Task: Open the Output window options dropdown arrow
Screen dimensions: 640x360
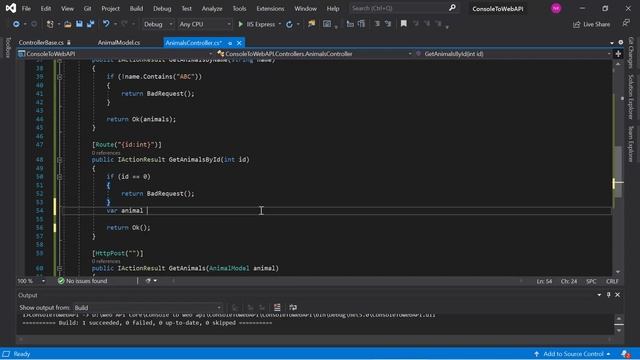Action: tap(599, 295)
